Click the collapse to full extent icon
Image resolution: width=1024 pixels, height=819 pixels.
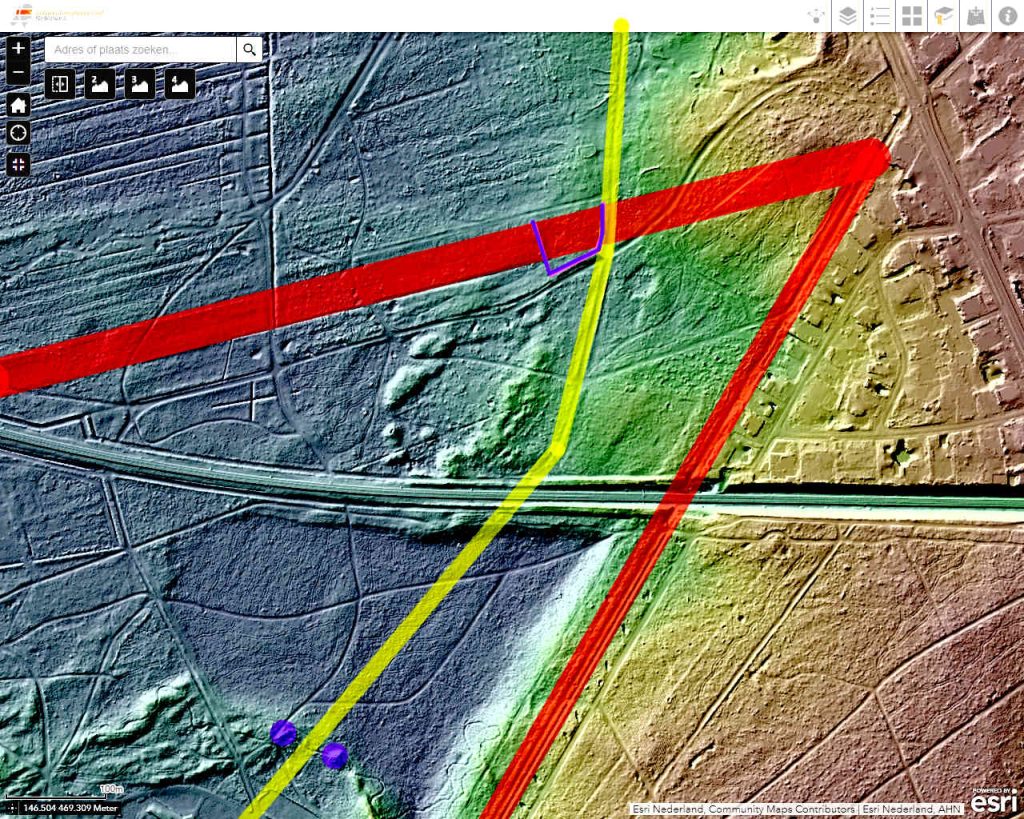point(19,164)
